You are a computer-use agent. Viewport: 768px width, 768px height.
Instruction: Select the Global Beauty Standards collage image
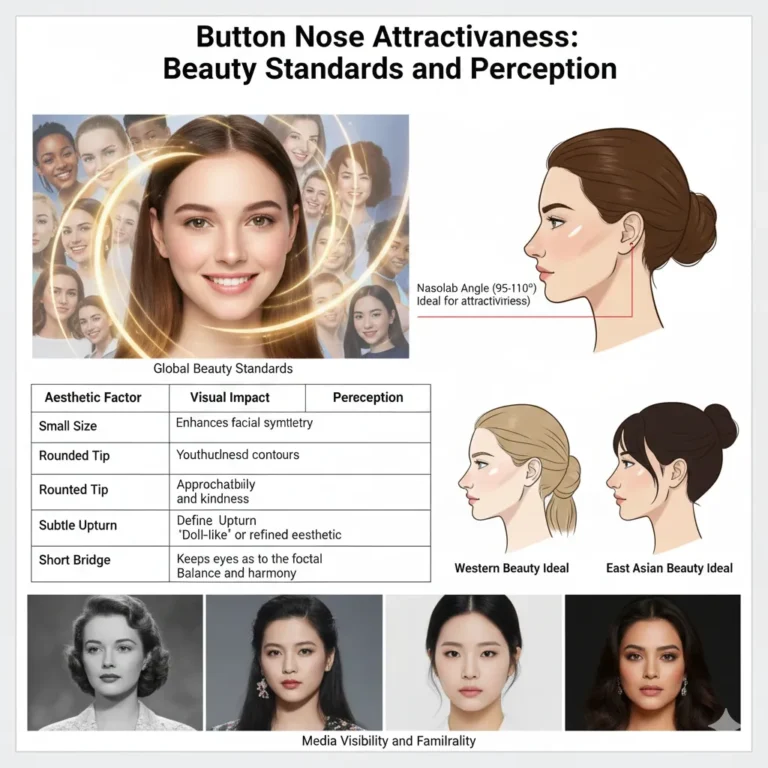point(220,237)
